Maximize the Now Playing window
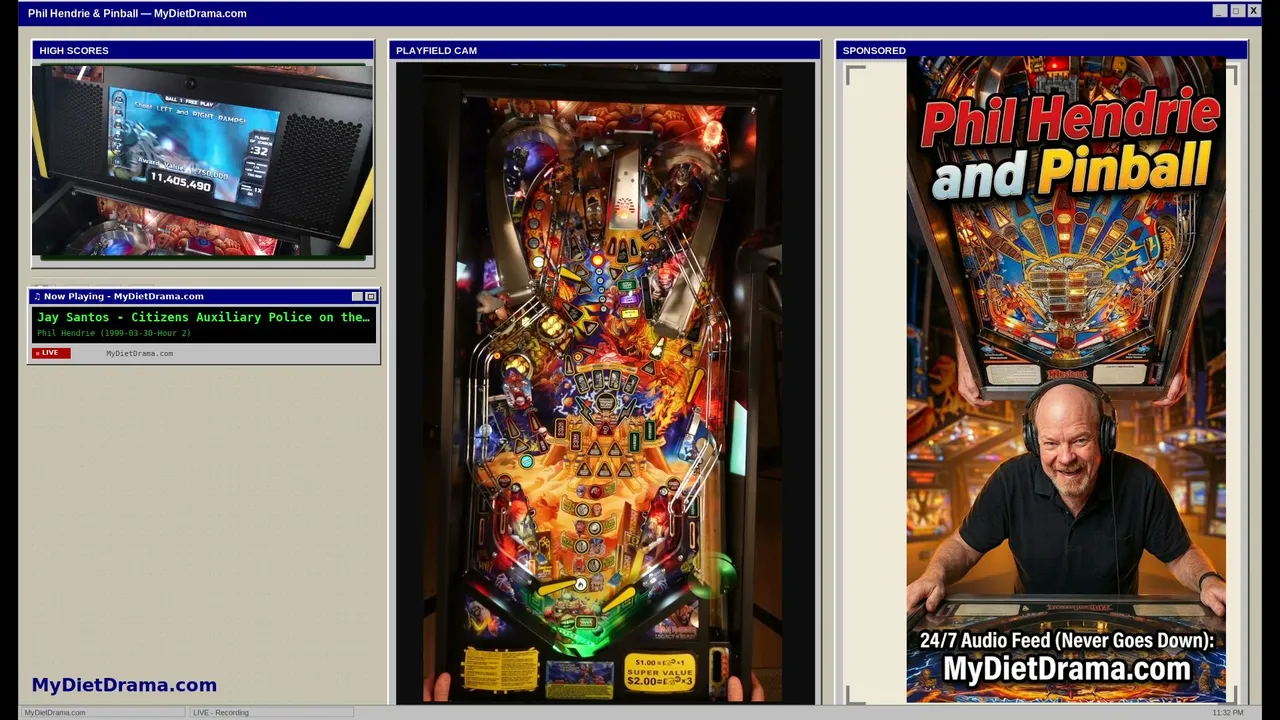This screenshot has height=720, width=1280. pyautogui.click(x=370, y=296)
